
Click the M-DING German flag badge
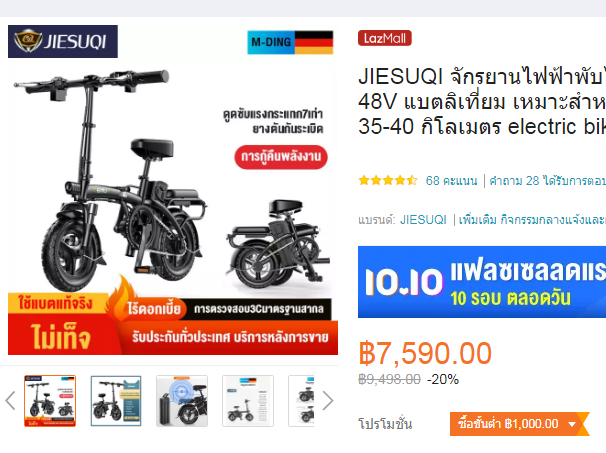[x=290, y=42]
